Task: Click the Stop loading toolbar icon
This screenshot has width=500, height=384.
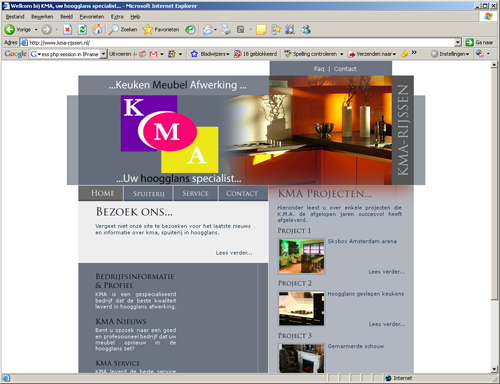Action: pos(67,30)
